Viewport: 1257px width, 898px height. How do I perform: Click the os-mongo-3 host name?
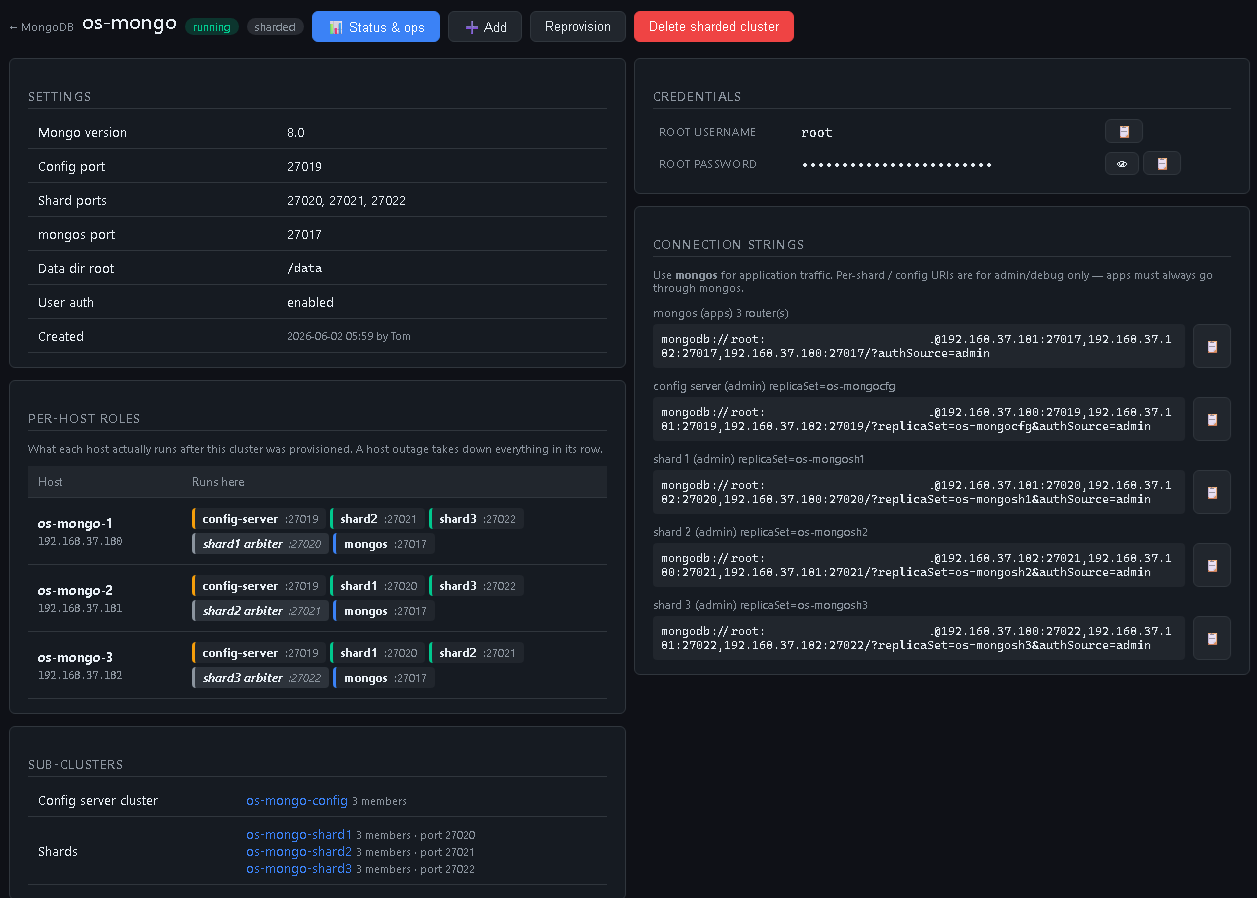pos(75,657)
